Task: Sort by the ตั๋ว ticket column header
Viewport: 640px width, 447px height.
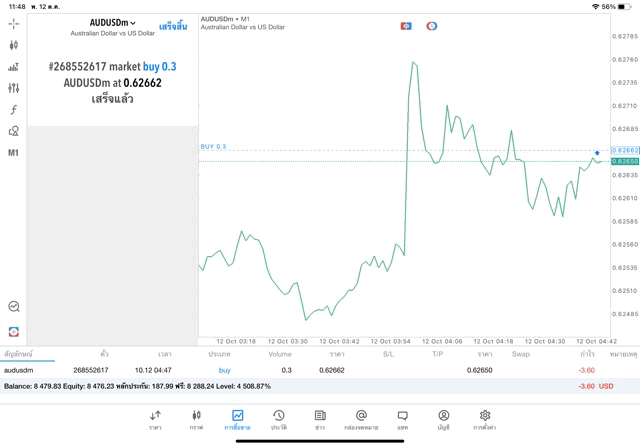Action: 104,354
